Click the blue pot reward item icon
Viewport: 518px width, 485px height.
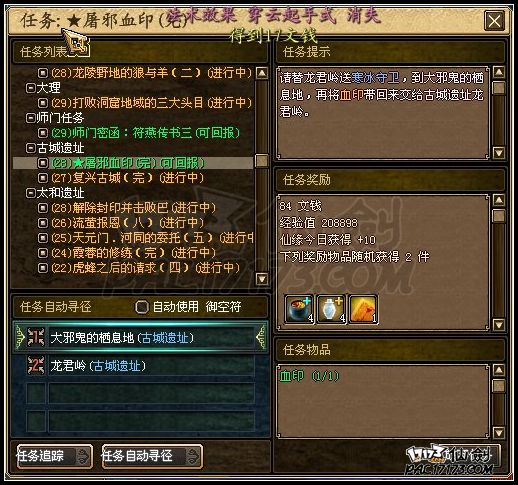click(299, 309)
